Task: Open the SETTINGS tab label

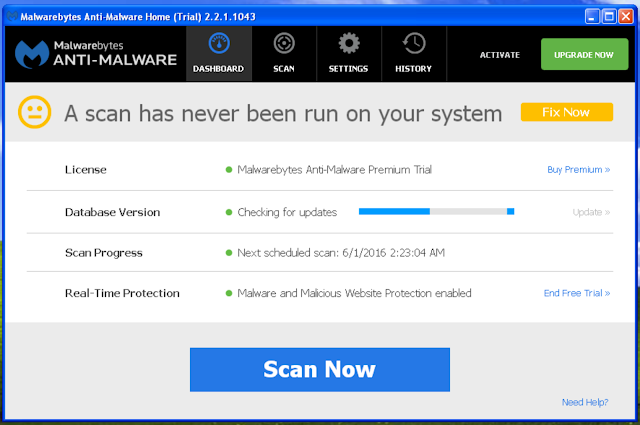Action: point(349,69)
